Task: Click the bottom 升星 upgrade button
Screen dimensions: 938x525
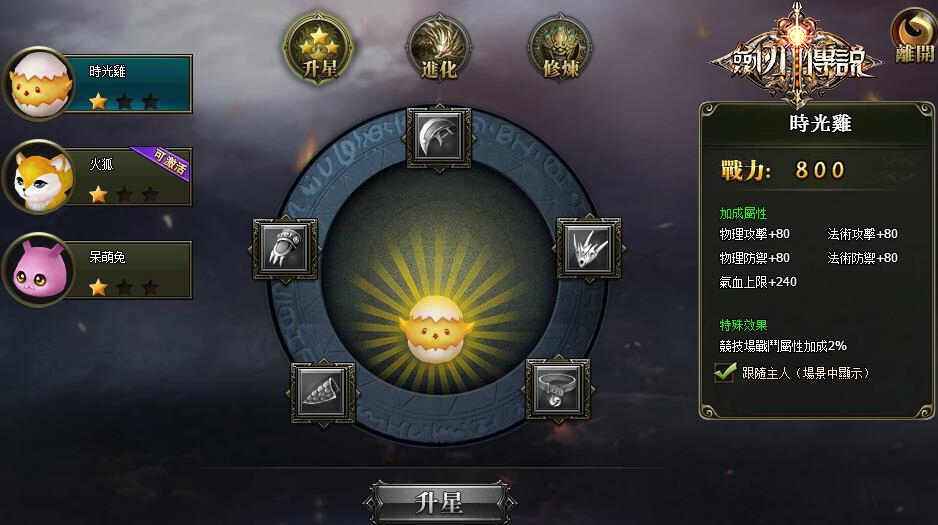Action: click(x=440, y=502)
